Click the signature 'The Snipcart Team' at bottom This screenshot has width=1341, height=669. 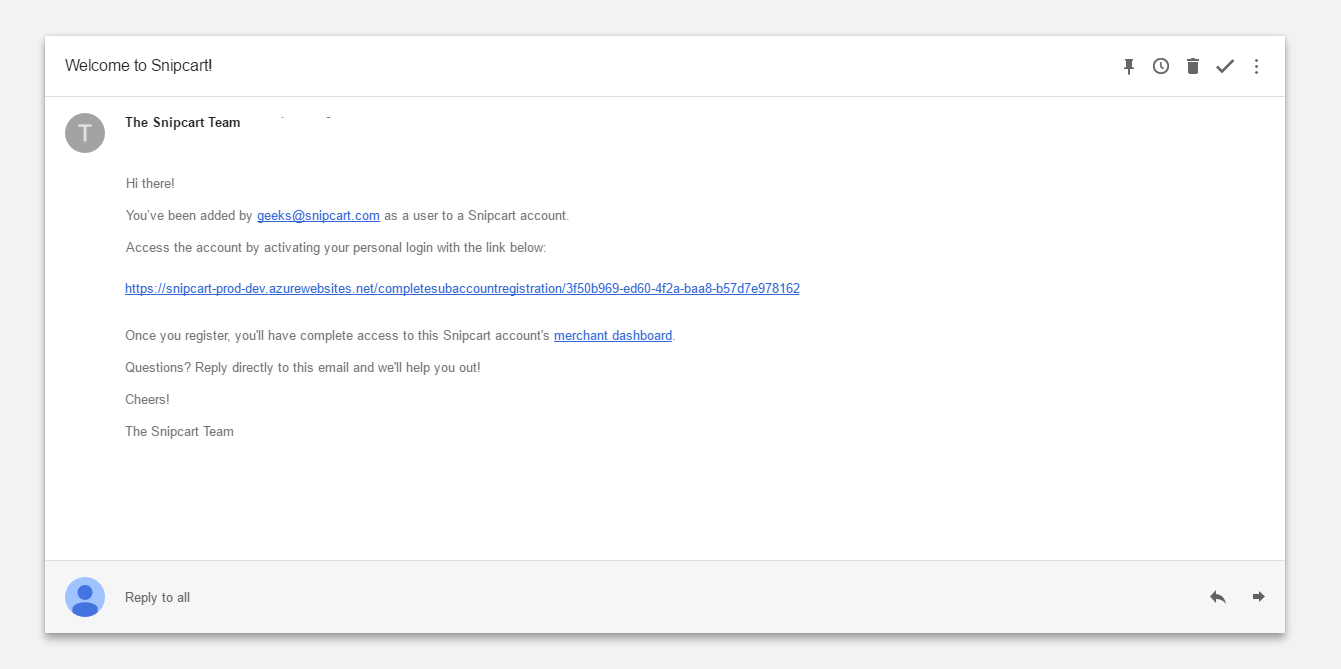click(179, 432)
